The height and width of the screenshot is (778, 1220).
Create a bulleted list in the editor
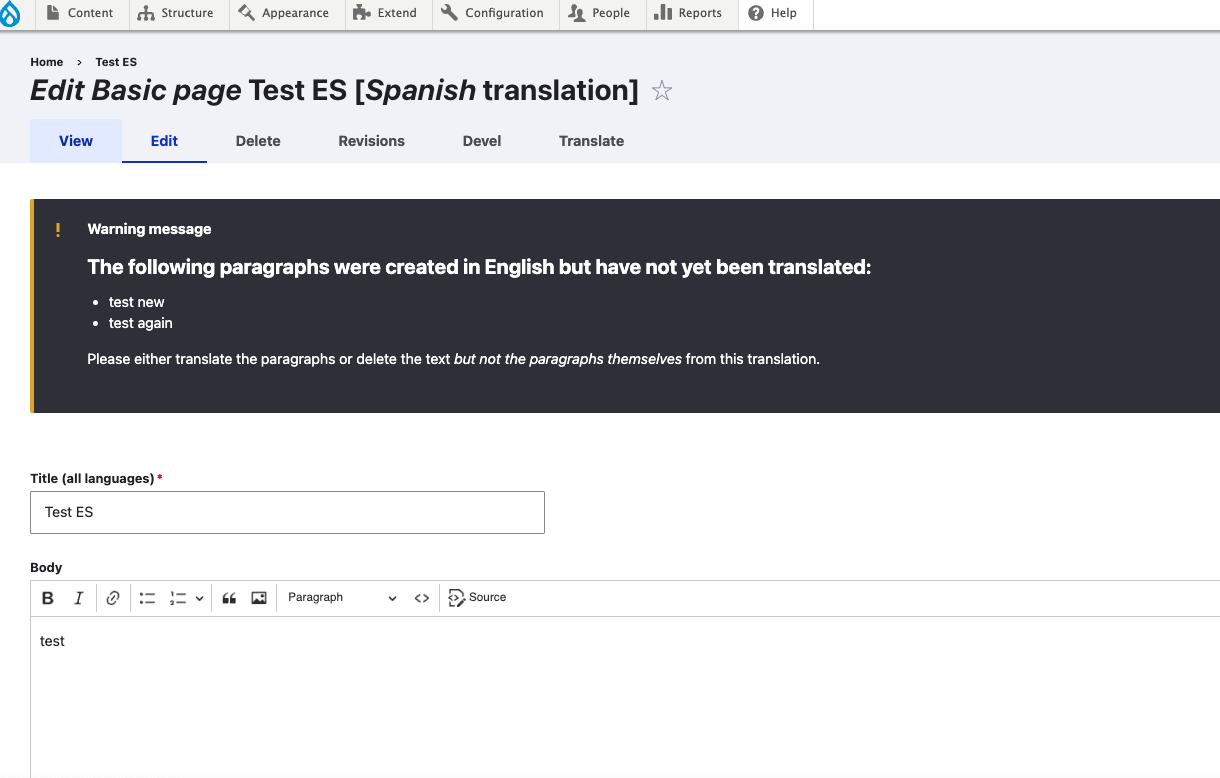[147, 597]
